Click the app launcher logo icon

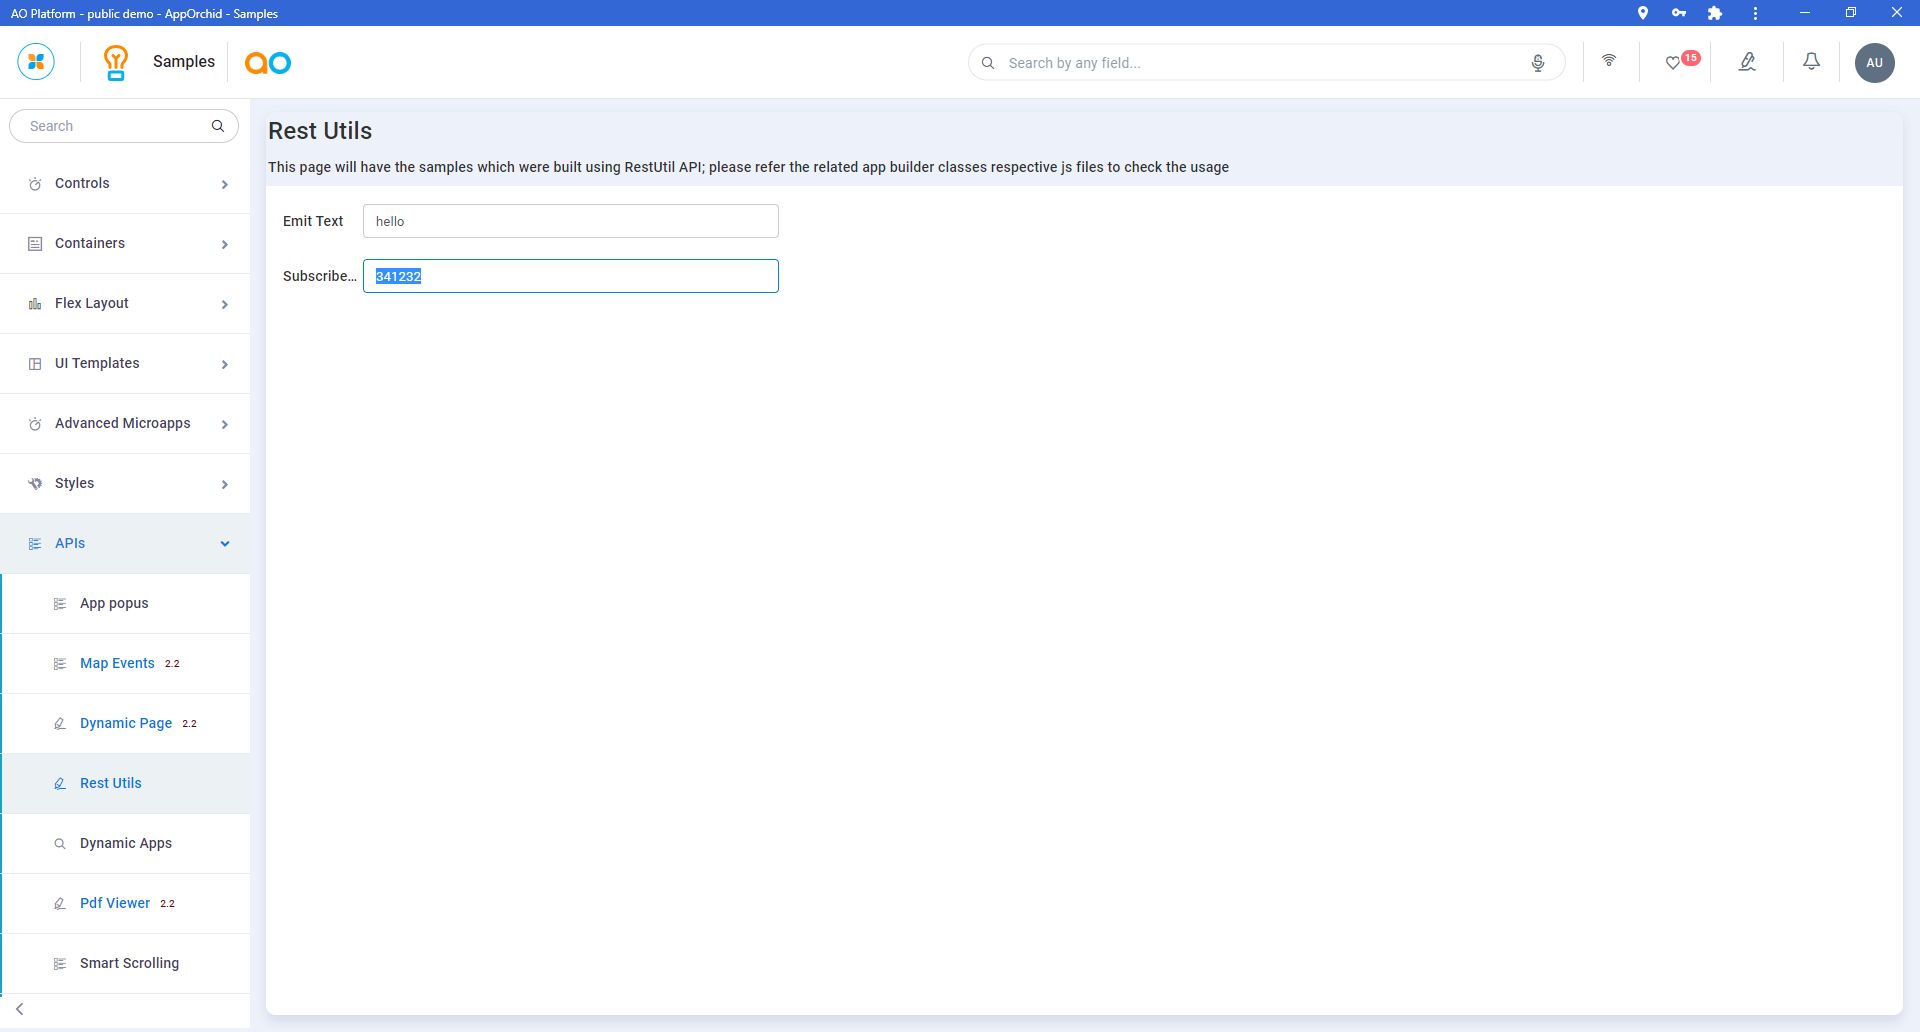36,62
